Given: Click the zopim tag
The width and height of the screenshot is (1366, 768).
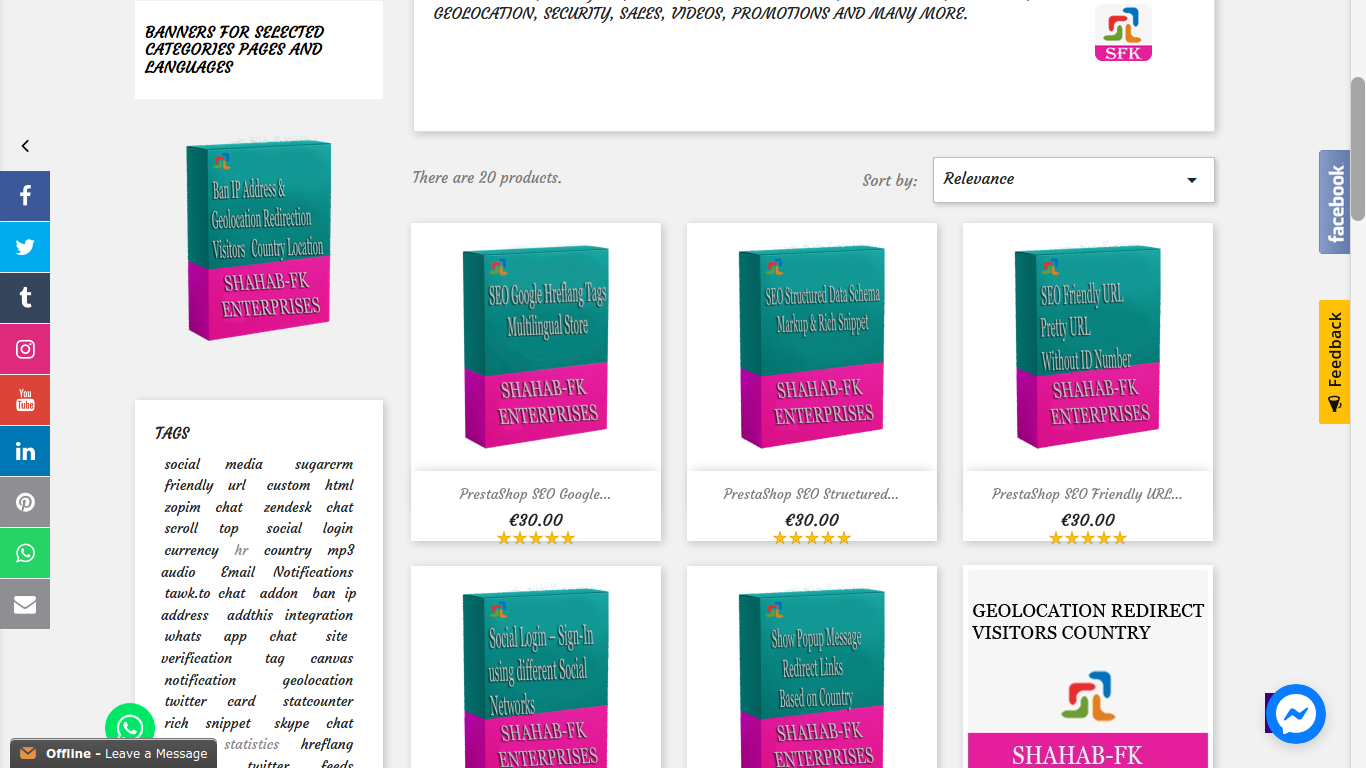Looking at the screenshot, I should [183, 507].
